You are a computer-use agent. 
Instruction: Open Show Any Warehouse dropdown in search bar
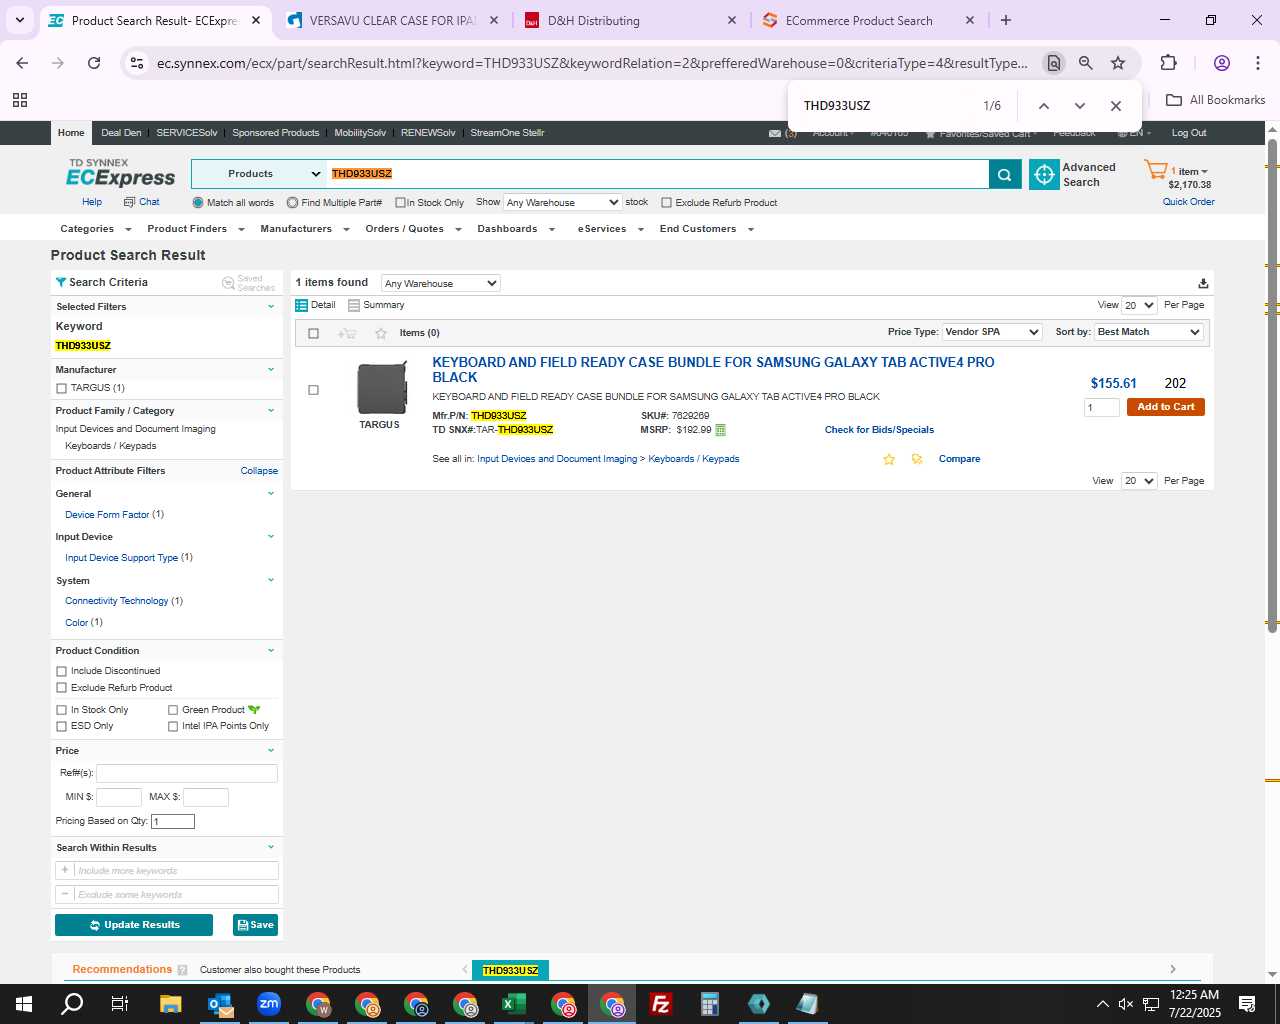563,202
